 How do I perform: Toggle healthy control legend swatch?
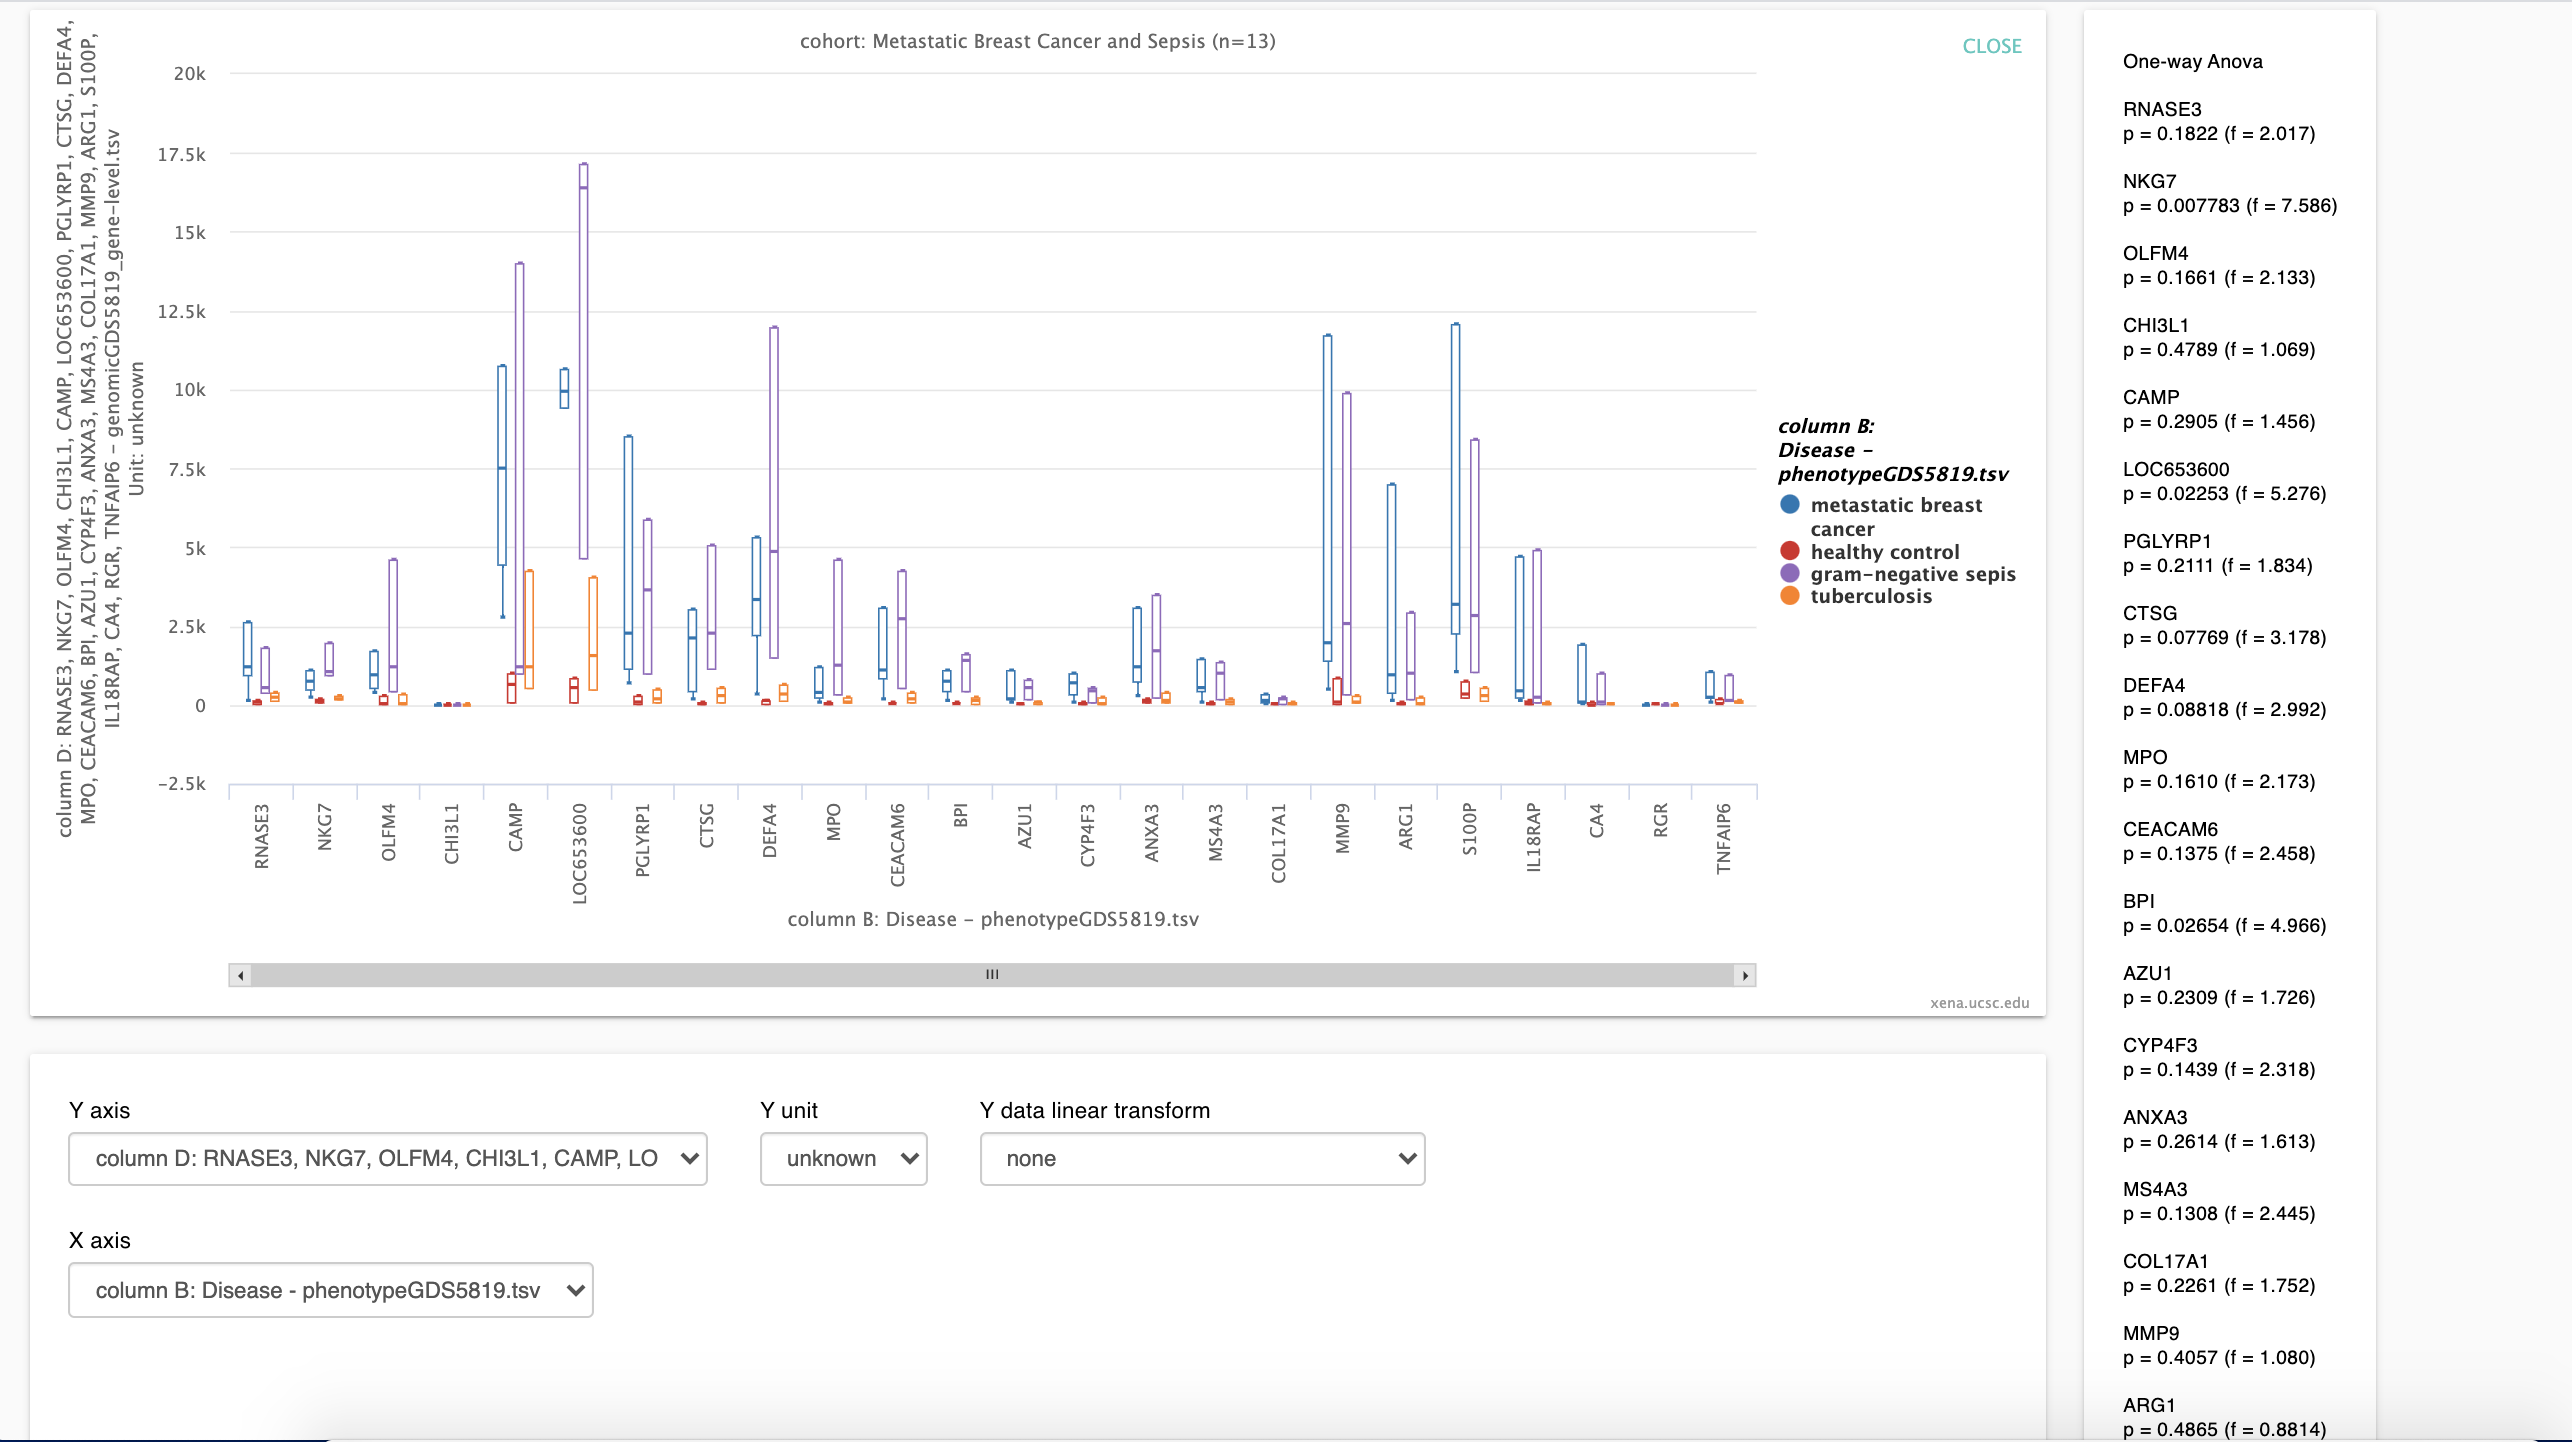click(x=1790, y=551)
